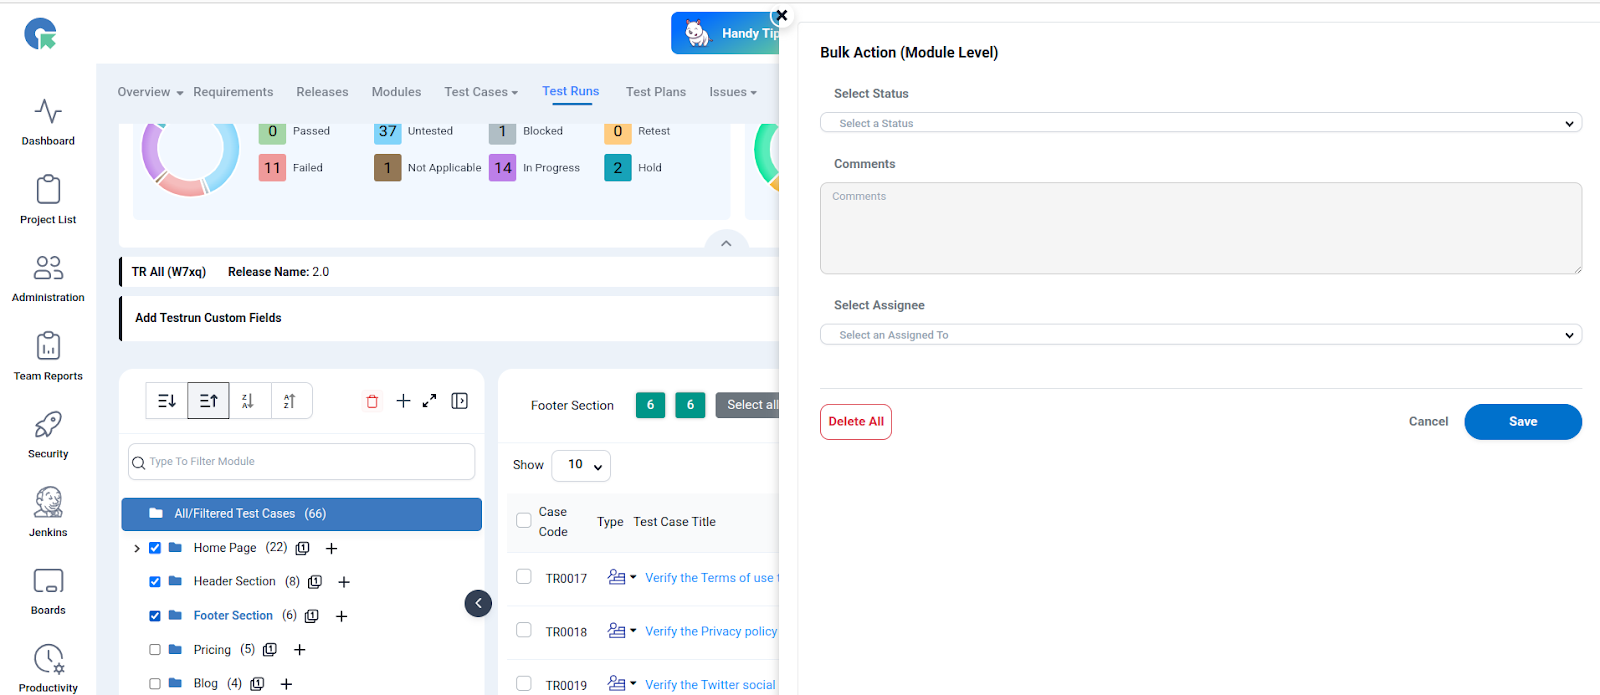Click the panel layout toggle icon
Screen dimensions: 1600x695
tap(459, 401)
